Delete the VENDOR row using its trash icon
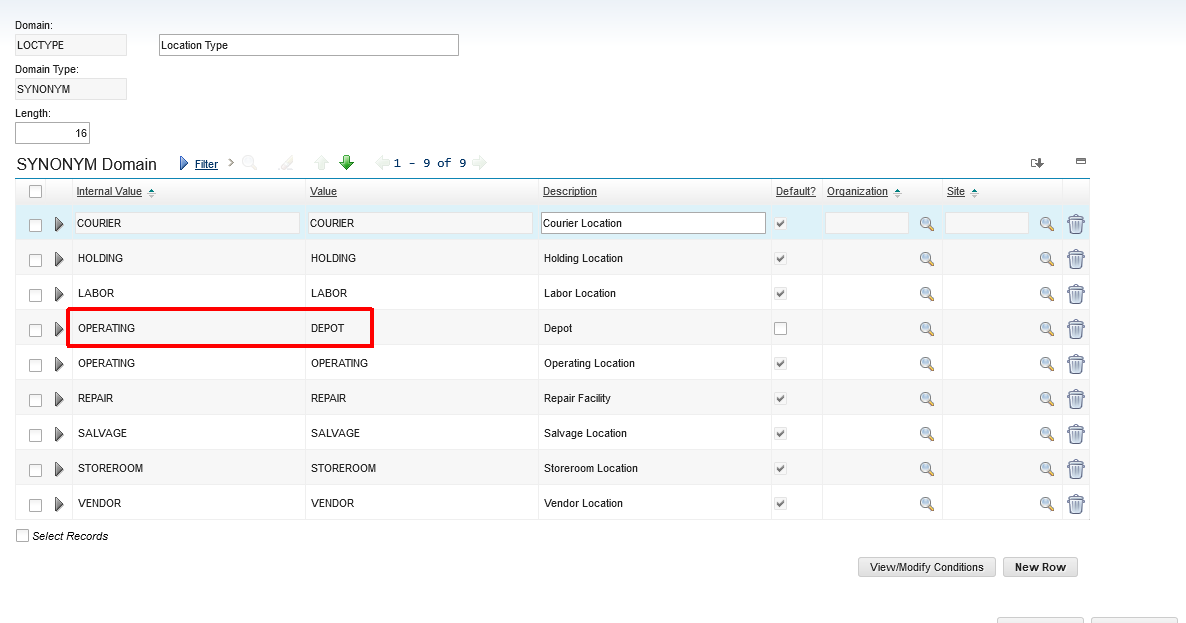Viewport: 1186px width, 623px height. [1075, 503]
